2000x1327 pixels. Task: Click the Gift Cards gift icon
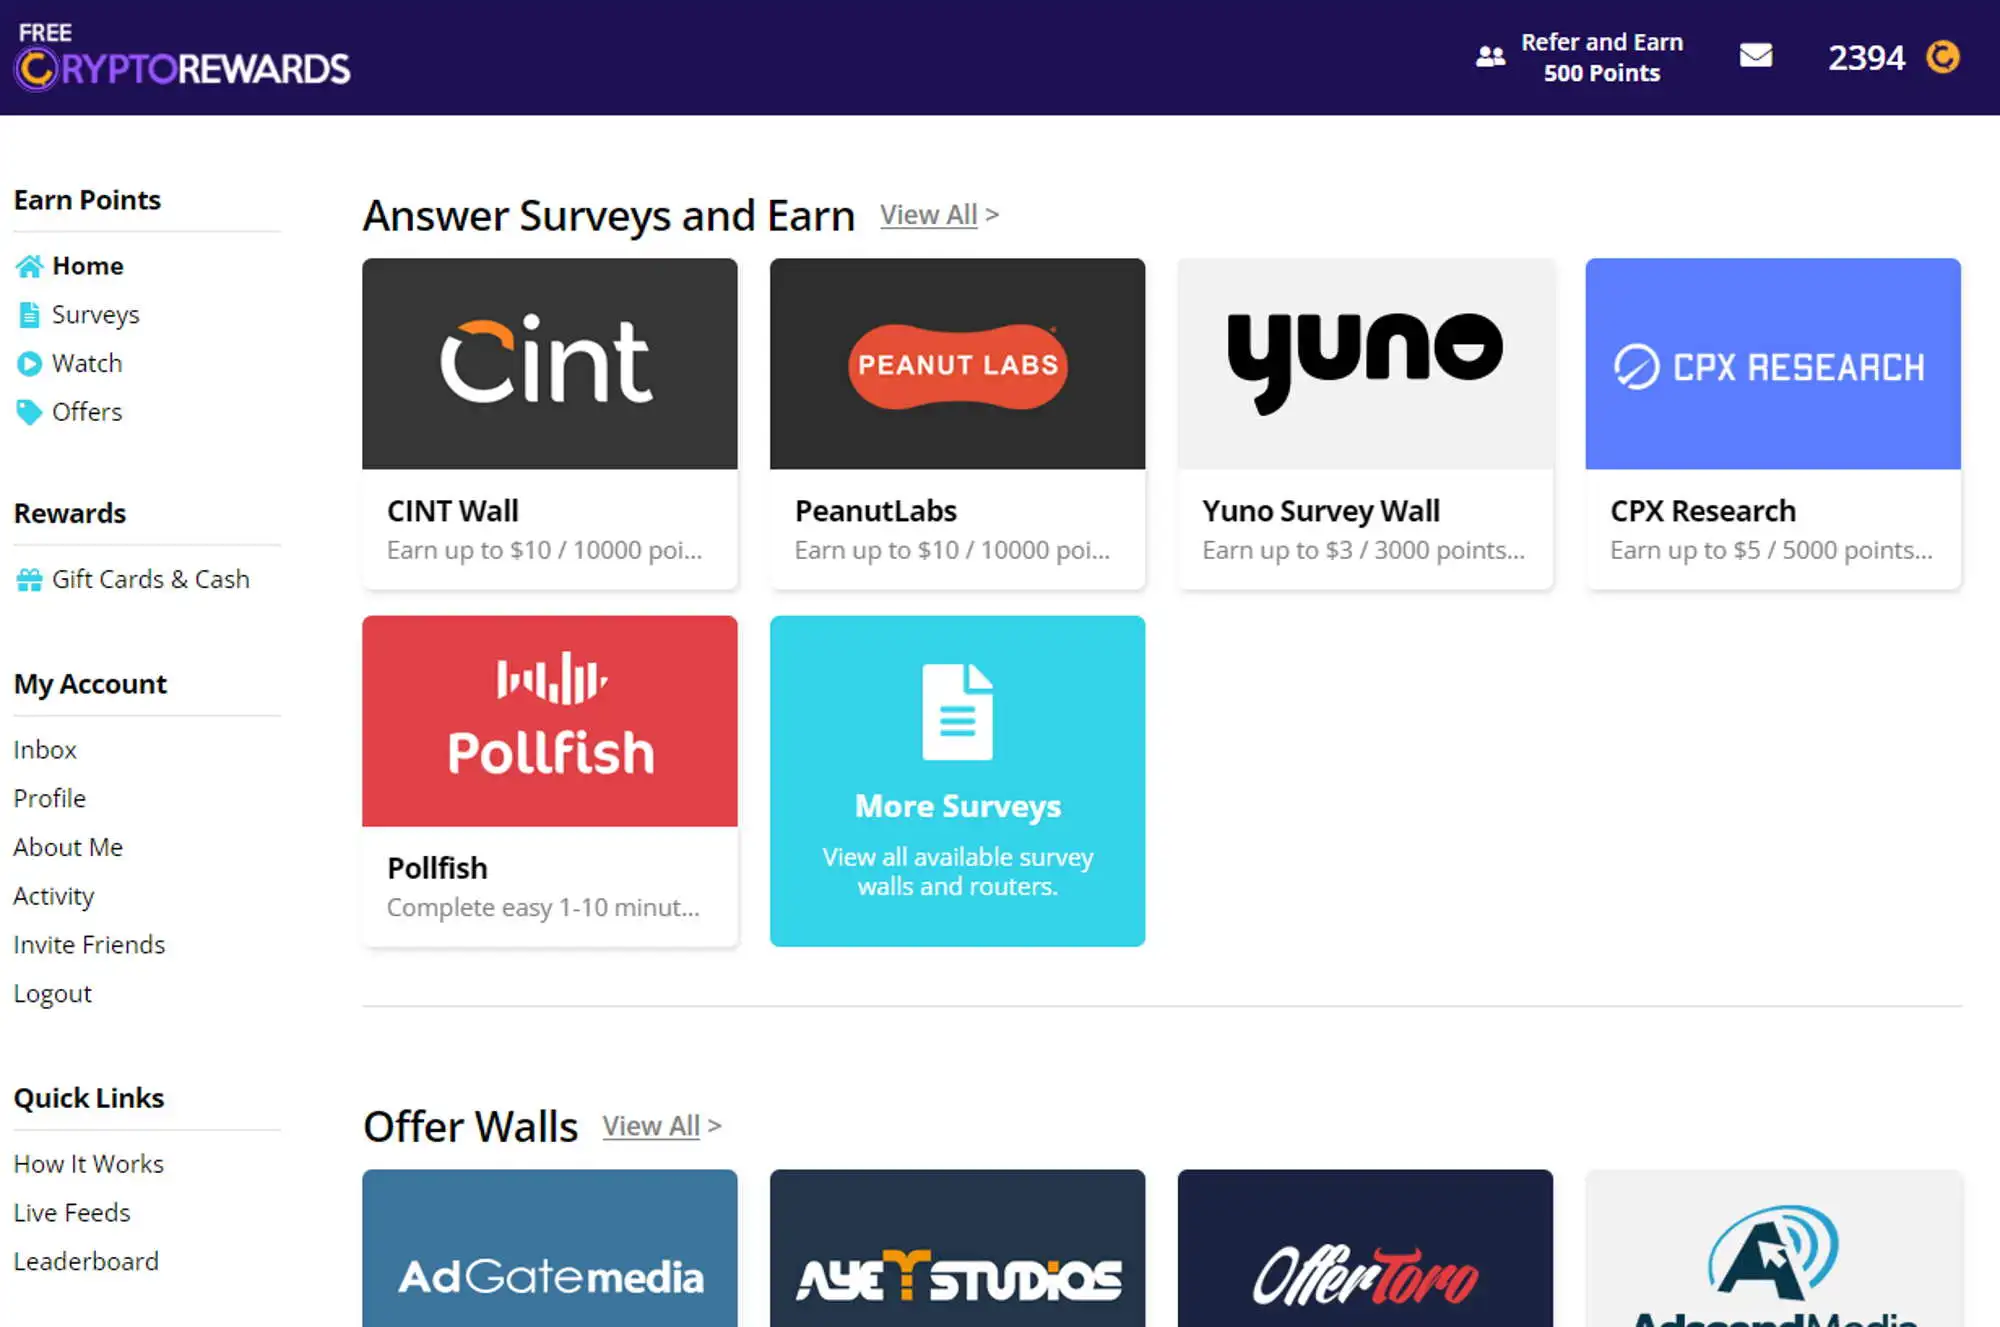[x=29, y=579]
